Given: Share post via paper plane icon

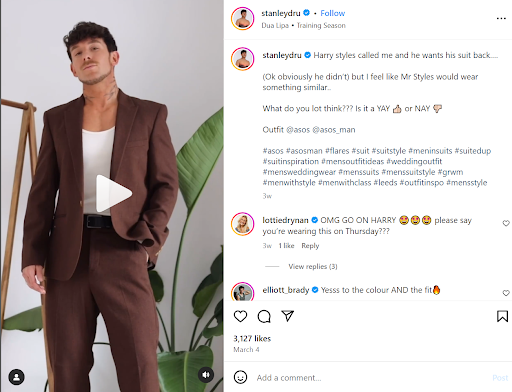Looking at the screenshot, I should click(x=287, y=316).
